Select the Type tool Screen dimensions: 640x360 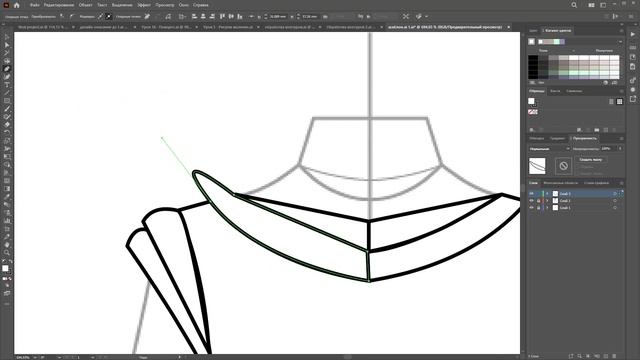pyautogui.click(x=7, y=85)
